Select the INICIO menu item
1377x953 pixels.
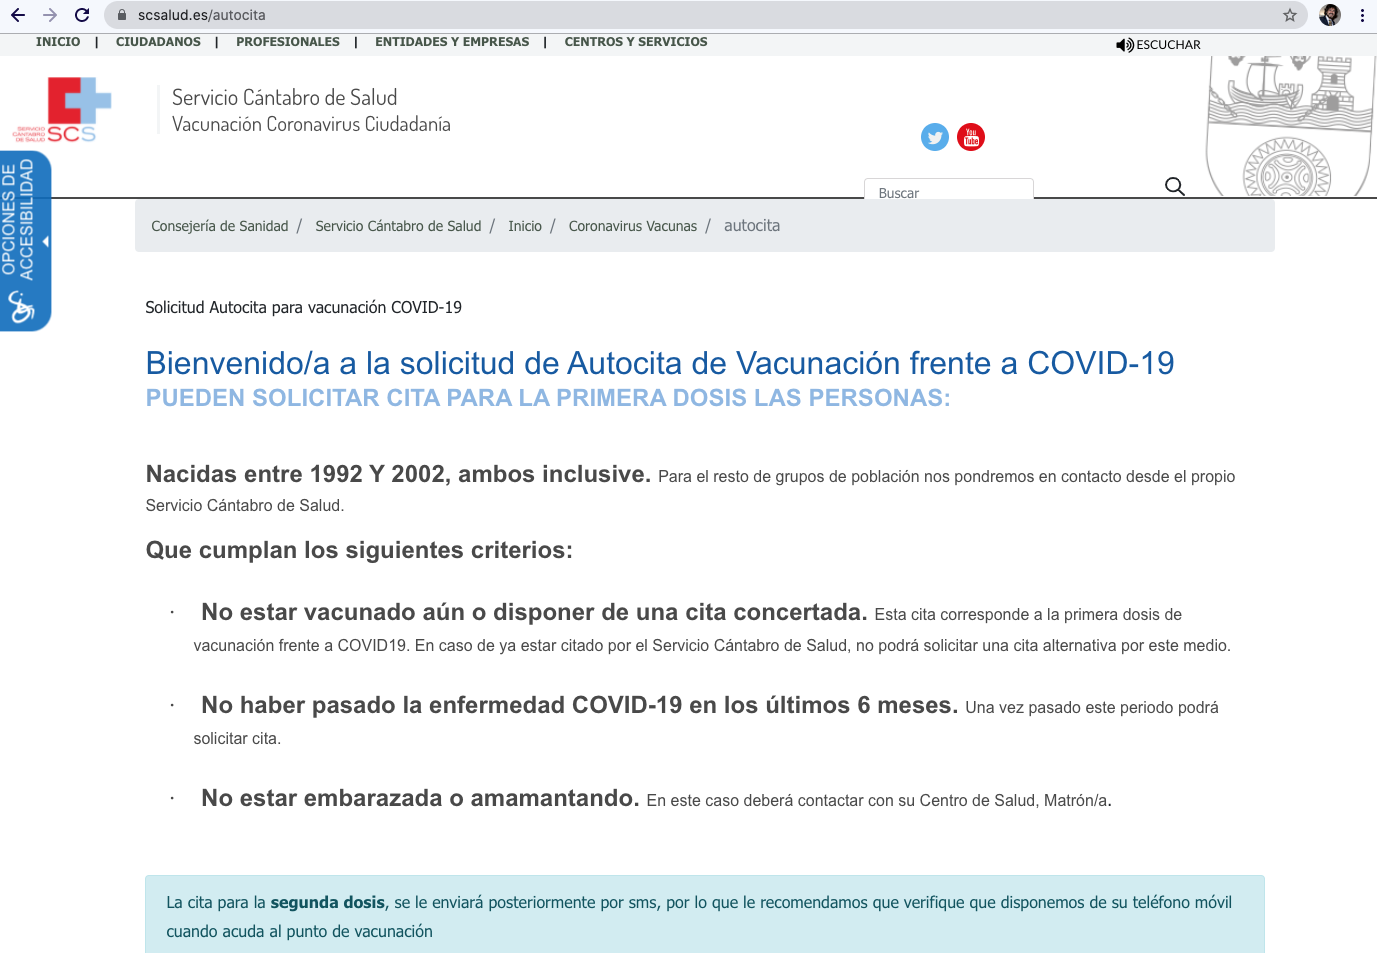tap(58, 42)
